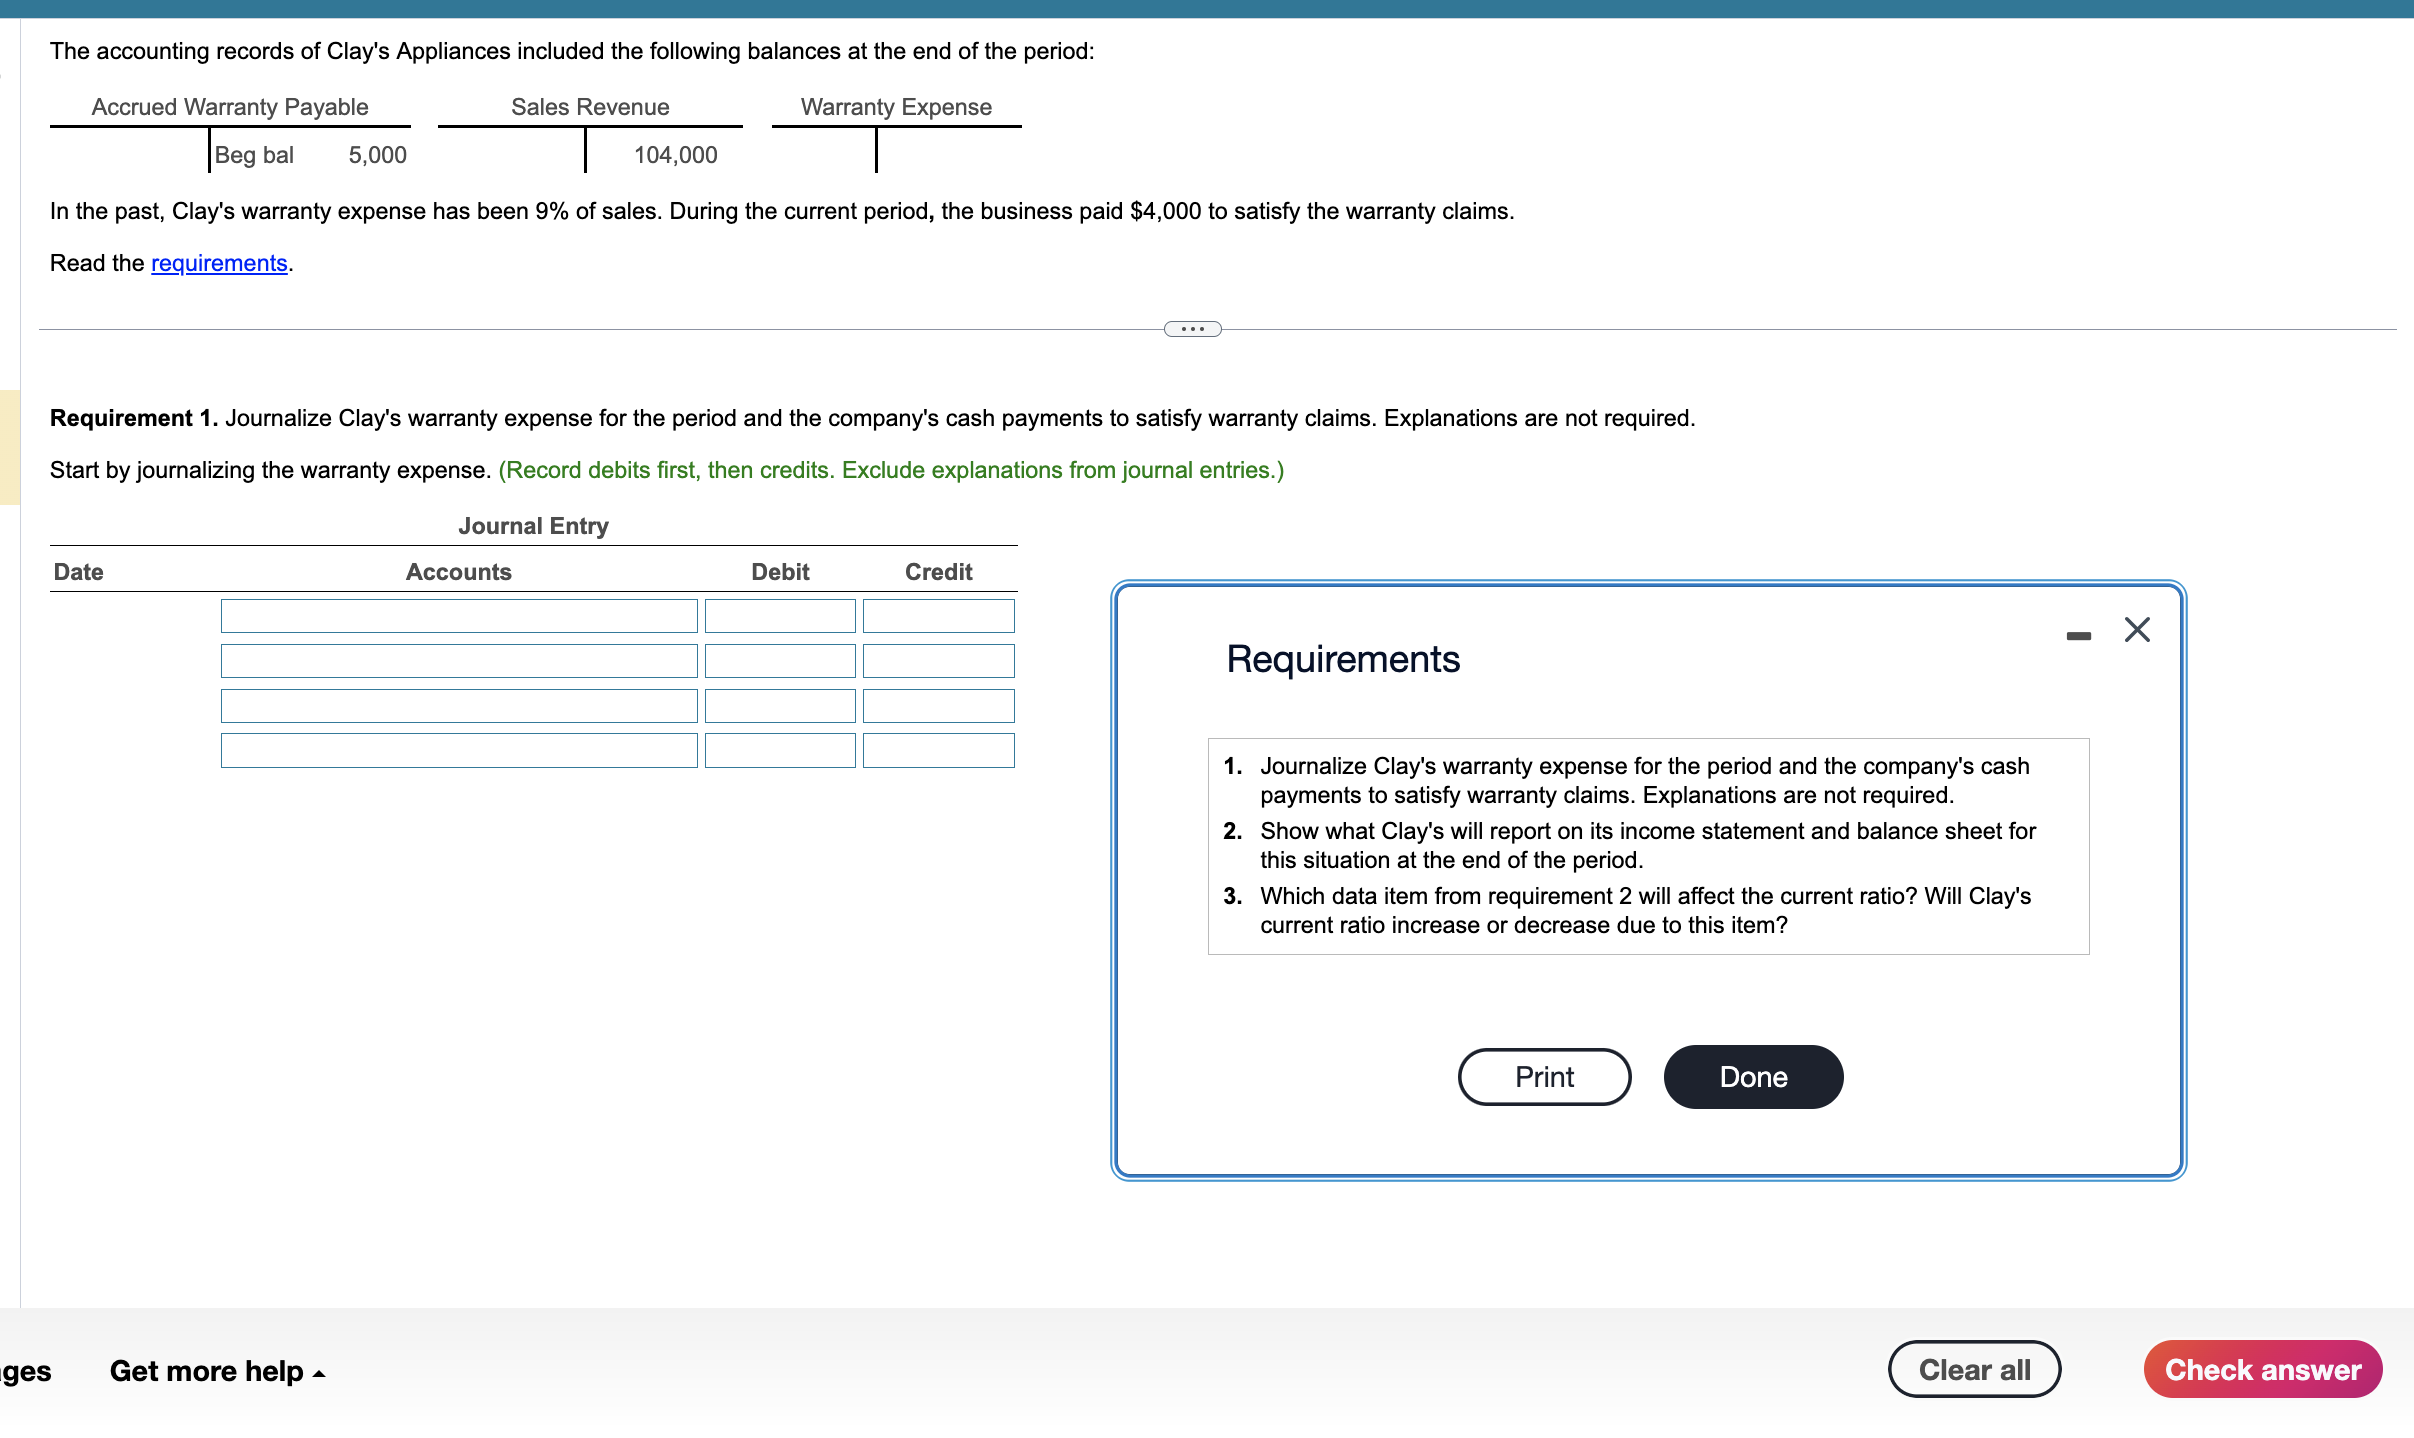Expand the ellipsis divider between sections
The image size is (2414, 1438).
pos(1192,328)
